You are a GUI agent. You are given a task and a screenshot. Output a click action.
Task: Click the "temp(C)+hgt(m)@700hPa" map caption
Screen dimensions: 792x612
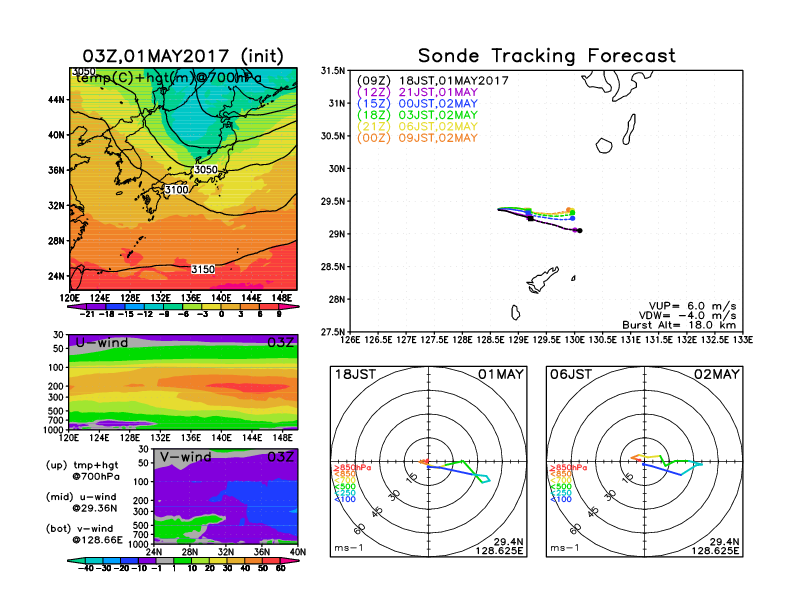coord(169,78)
